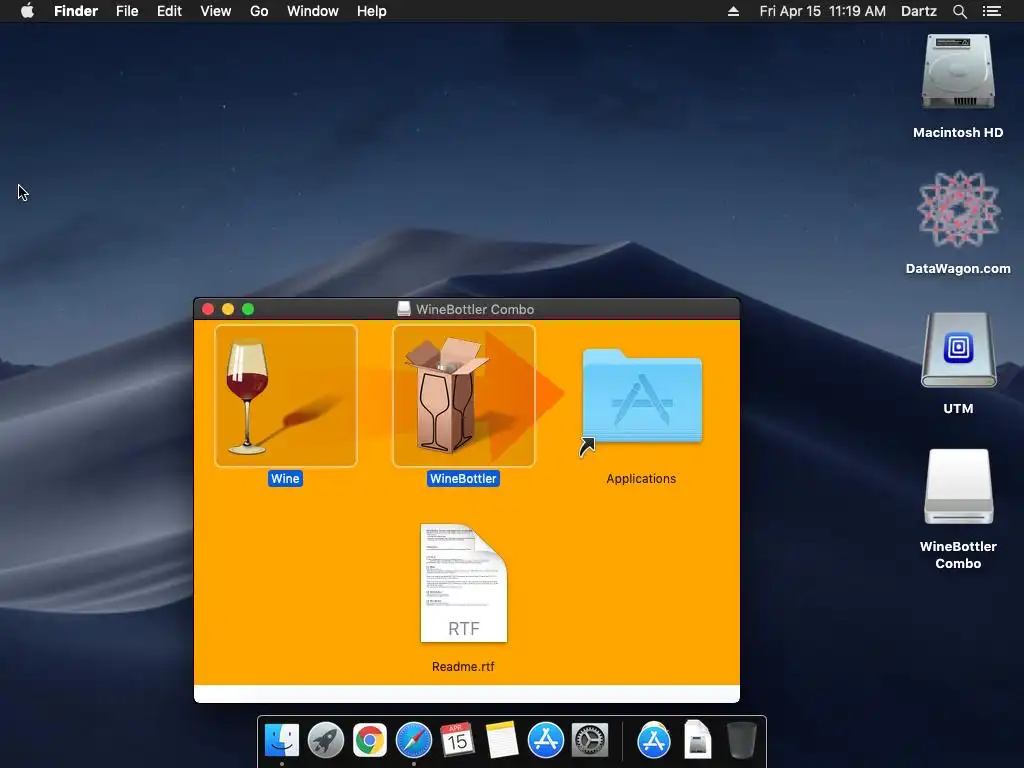Screen dimensions: 1024x768
Task: Select the Wine app icon
Action: (285, 396)
